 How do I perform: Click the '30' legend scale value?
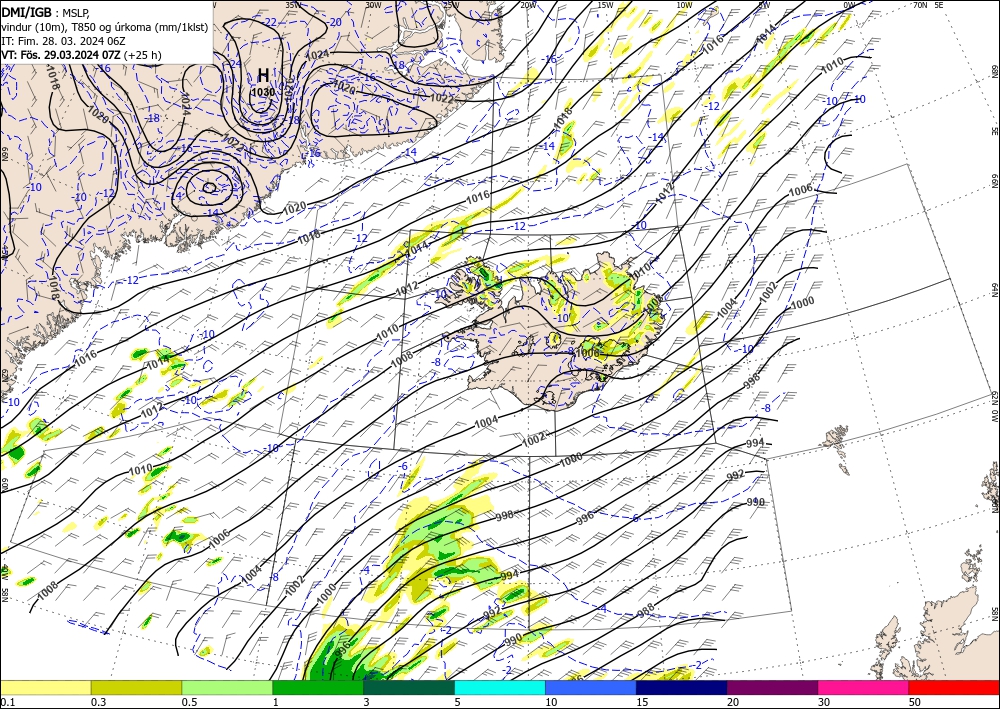click(x=824, y=702)
